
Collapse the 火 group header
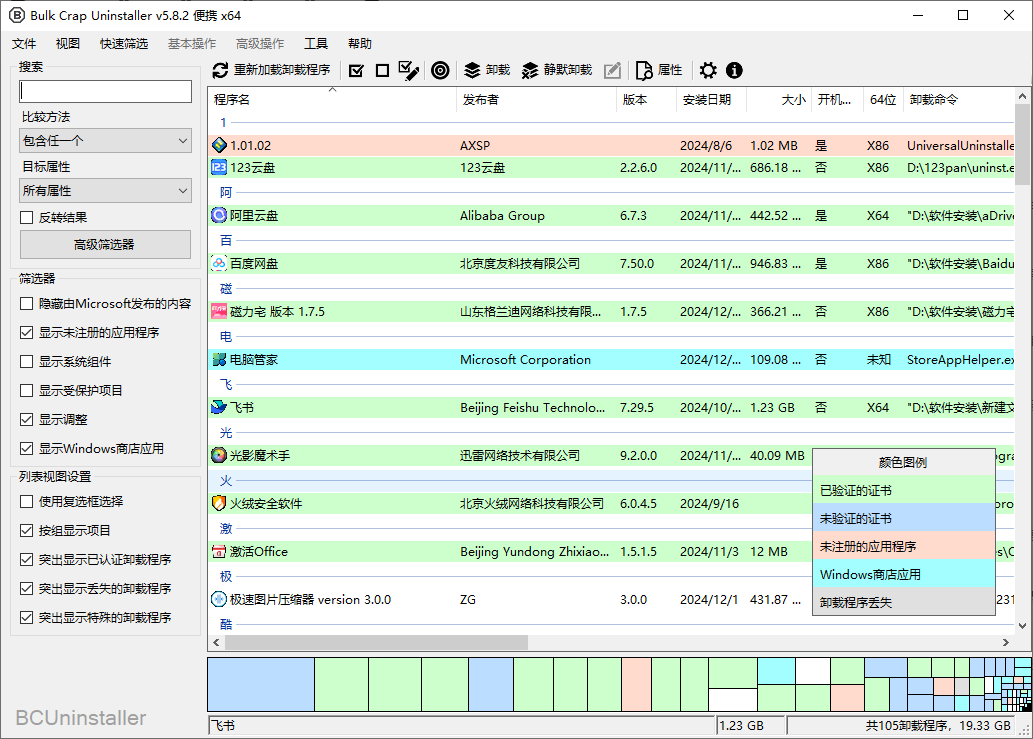point(226,481)
